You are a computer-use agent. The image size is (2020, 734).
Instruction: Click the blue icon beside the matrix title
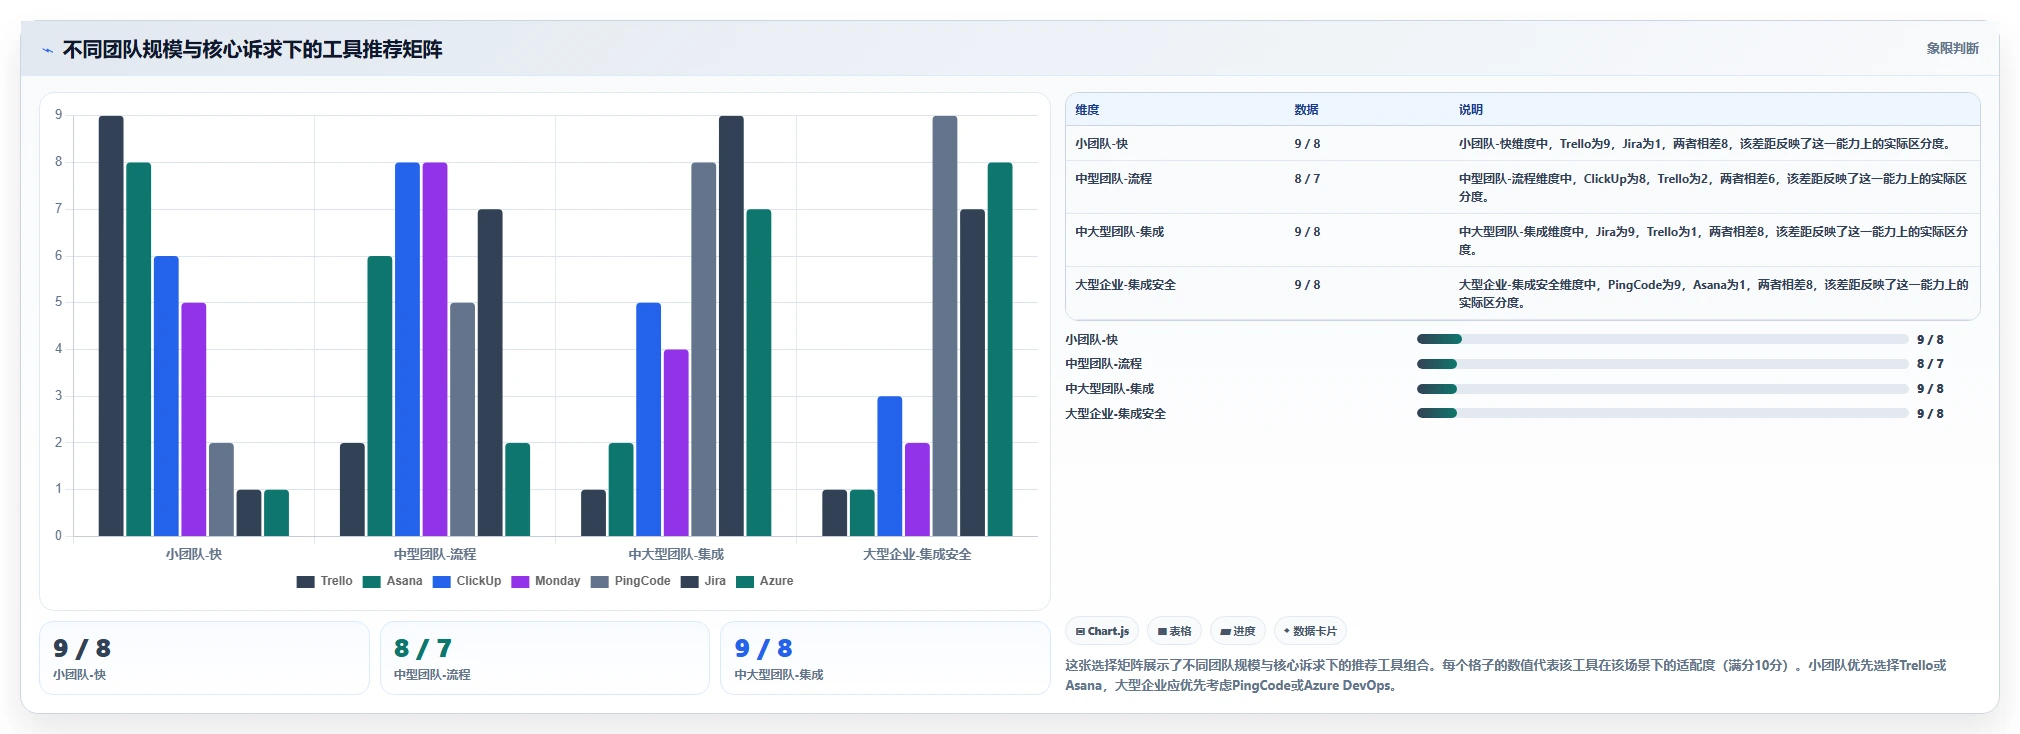47,50
